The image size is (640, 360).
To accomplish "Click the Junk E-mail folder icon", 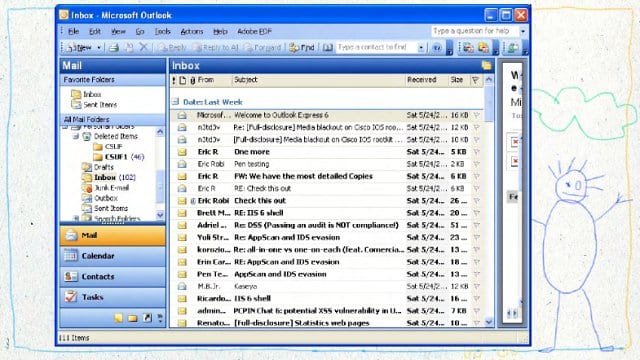I will [87, 188].
